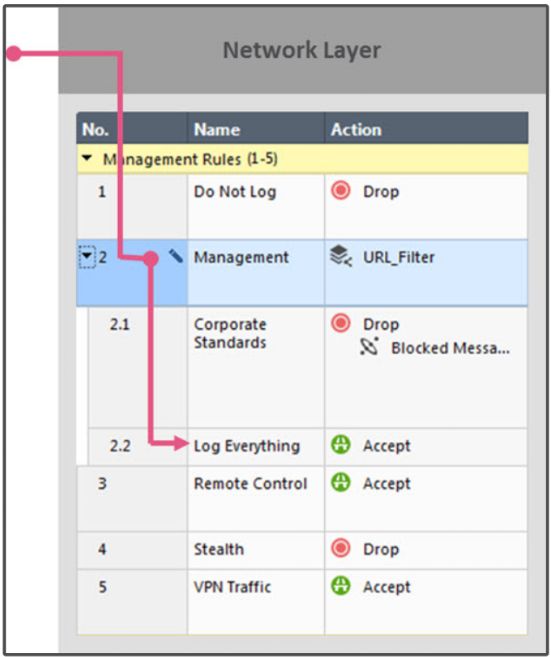The width and height of the screenshot is (551, 657).
Task: Click the Drop icon in Do Not Log rule
Action: (x=341, y=191)
